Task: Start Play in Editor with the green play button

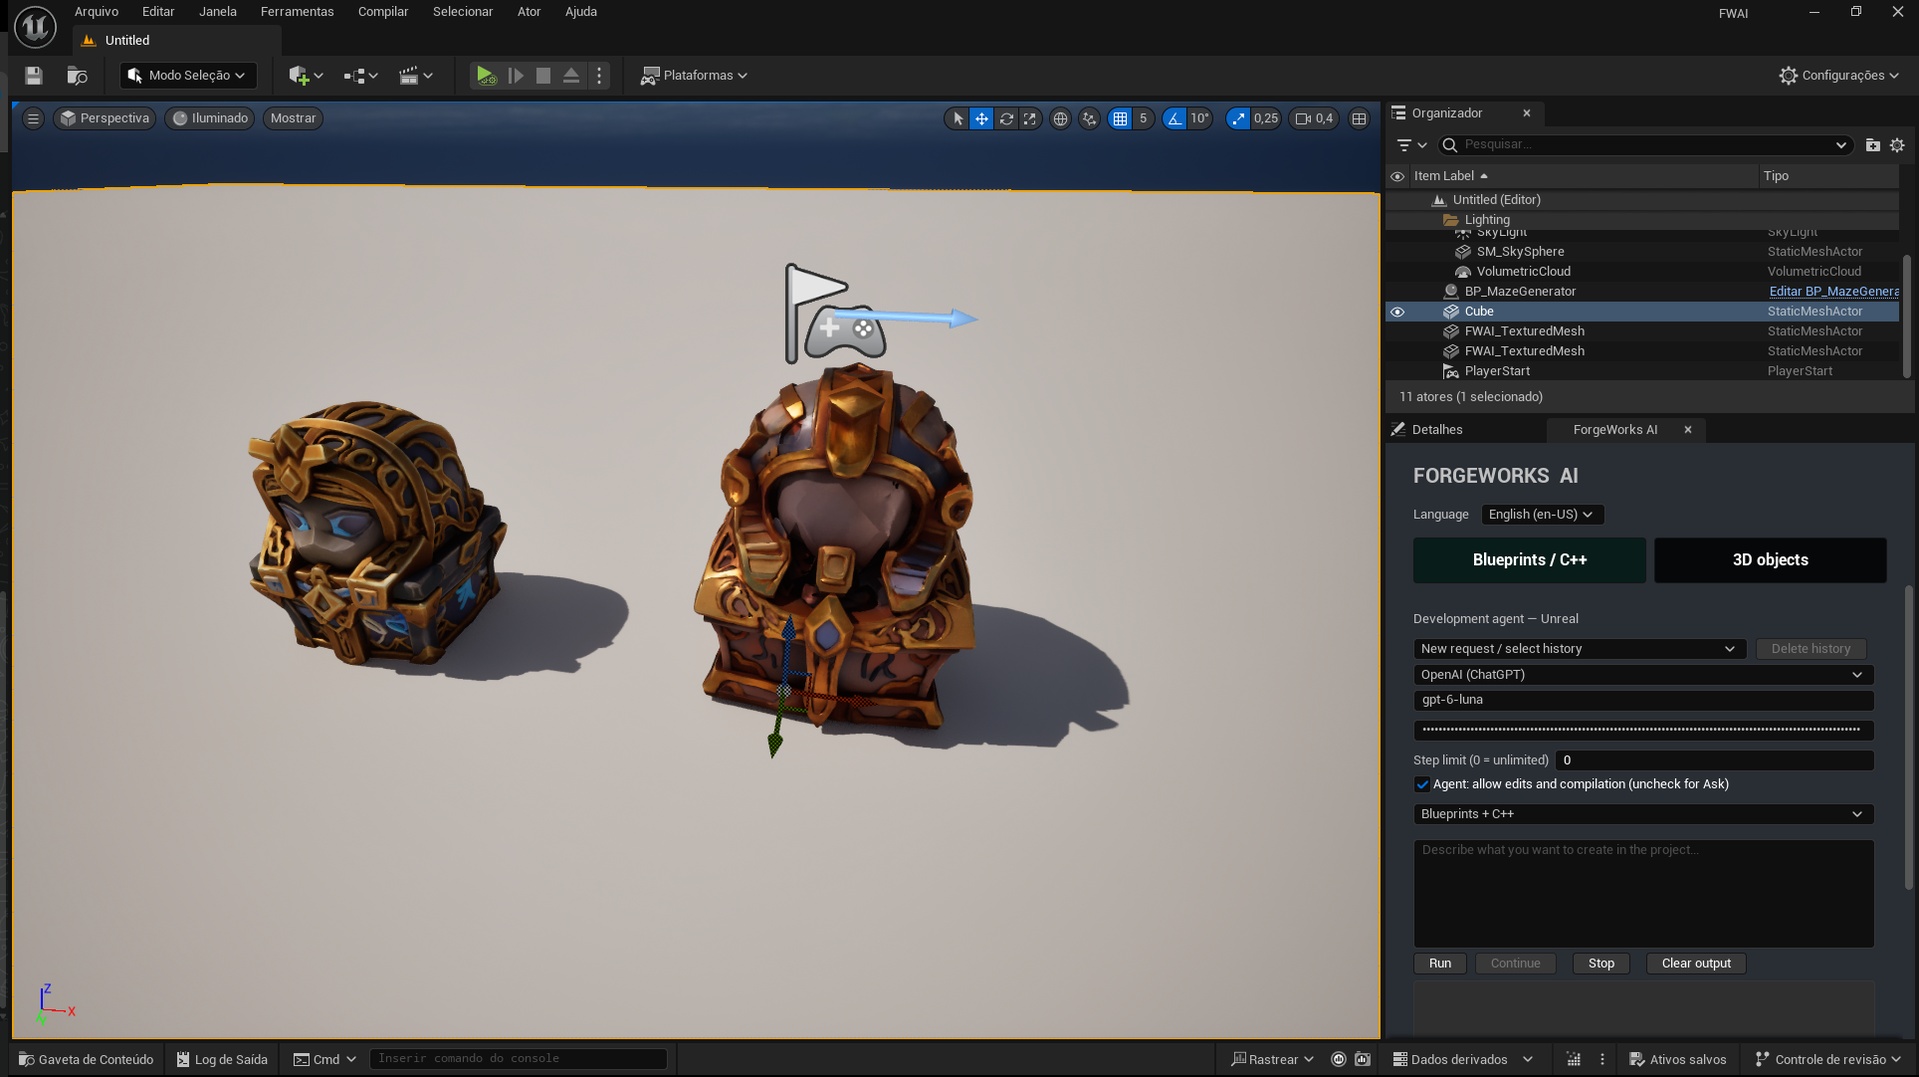Action: [485, 75]
